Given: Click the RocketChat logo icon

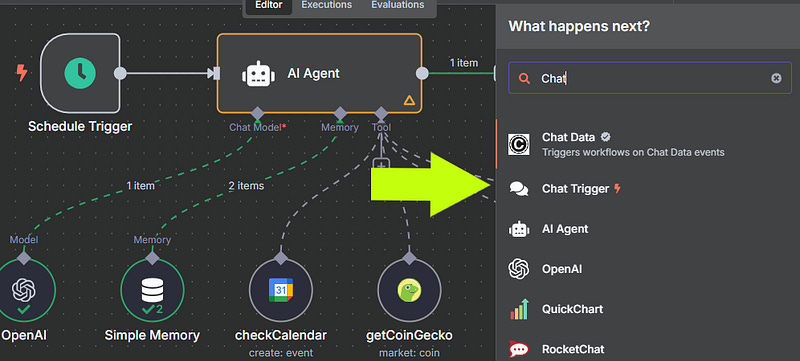Looking at the screenshot, I should (x=519, y=349).
